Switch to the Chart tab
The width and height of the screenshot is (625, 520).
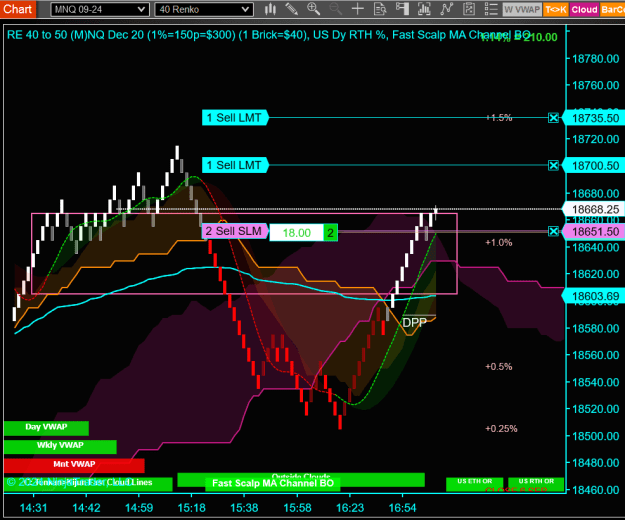18,9
